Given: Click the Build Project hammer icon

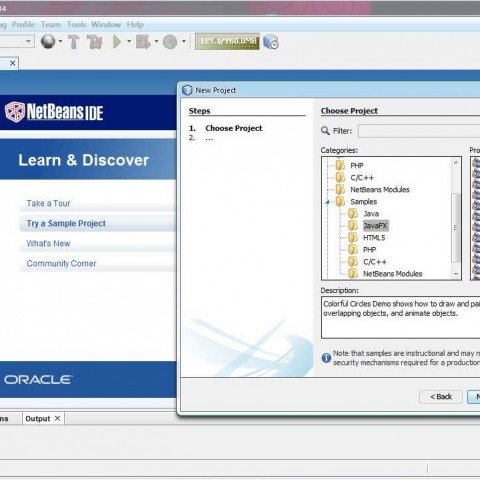Looking at the screenshot, I should tap(73, 42).
